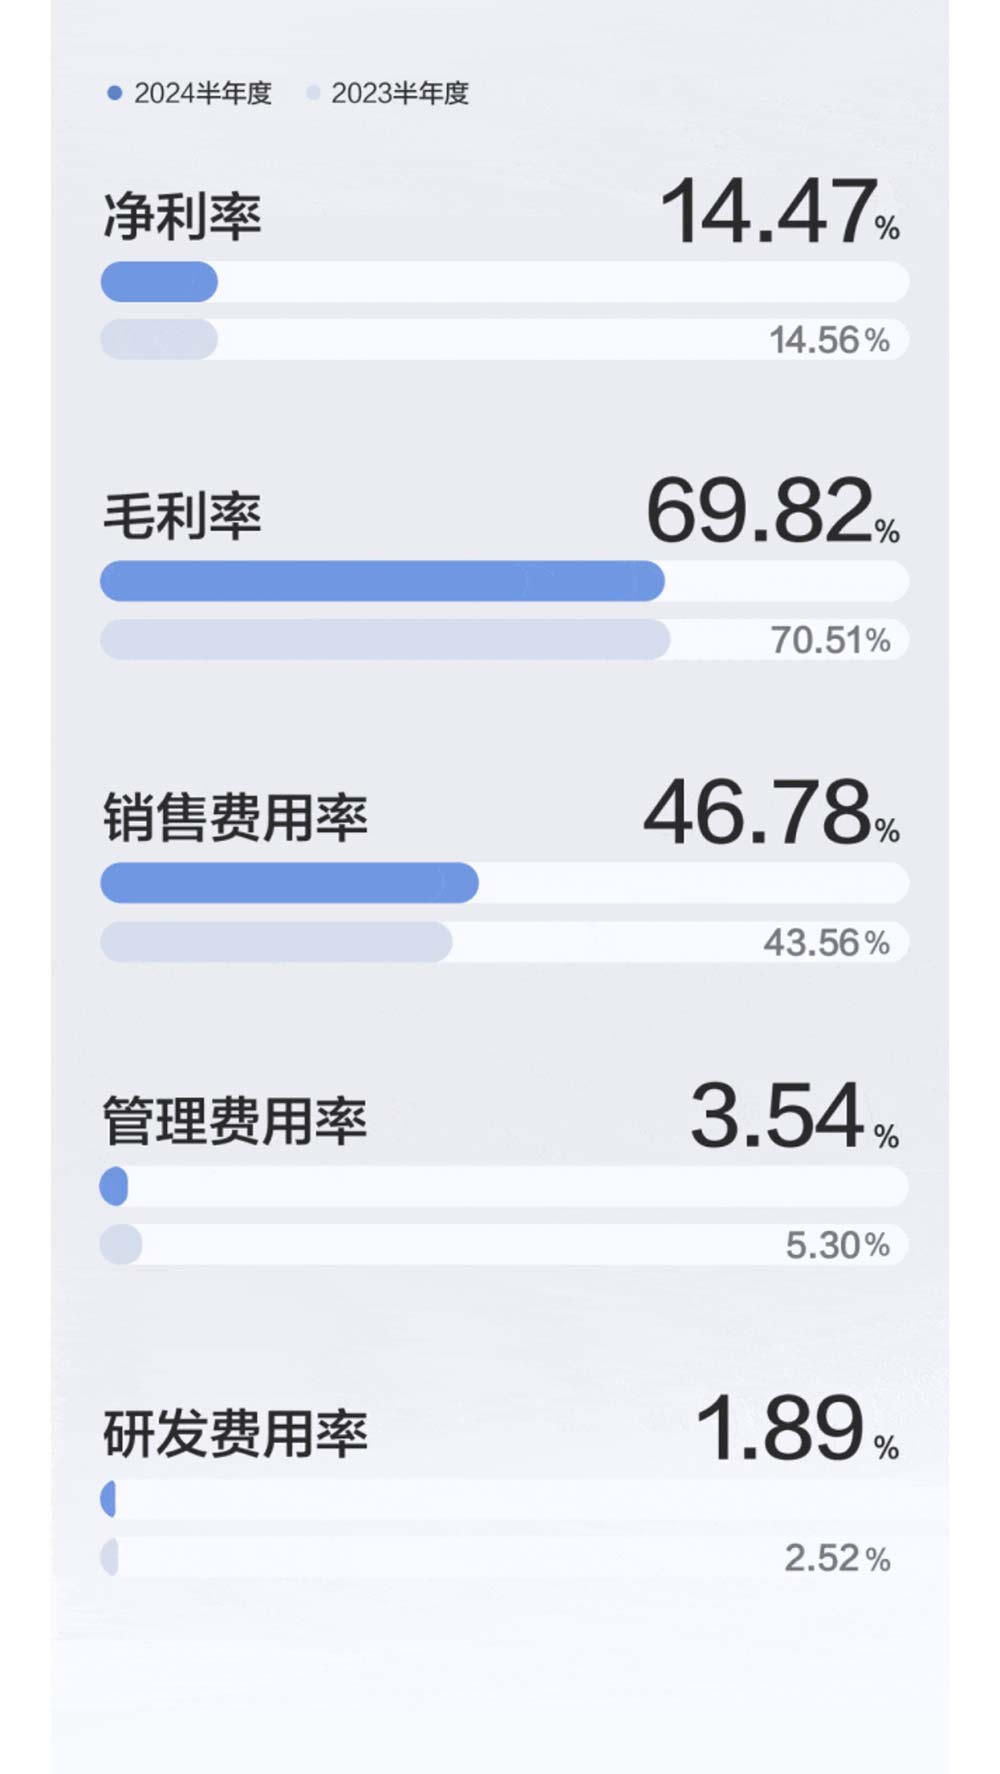
Task: Click the 销售费用率 heading
Action: (x=235, y=817)
